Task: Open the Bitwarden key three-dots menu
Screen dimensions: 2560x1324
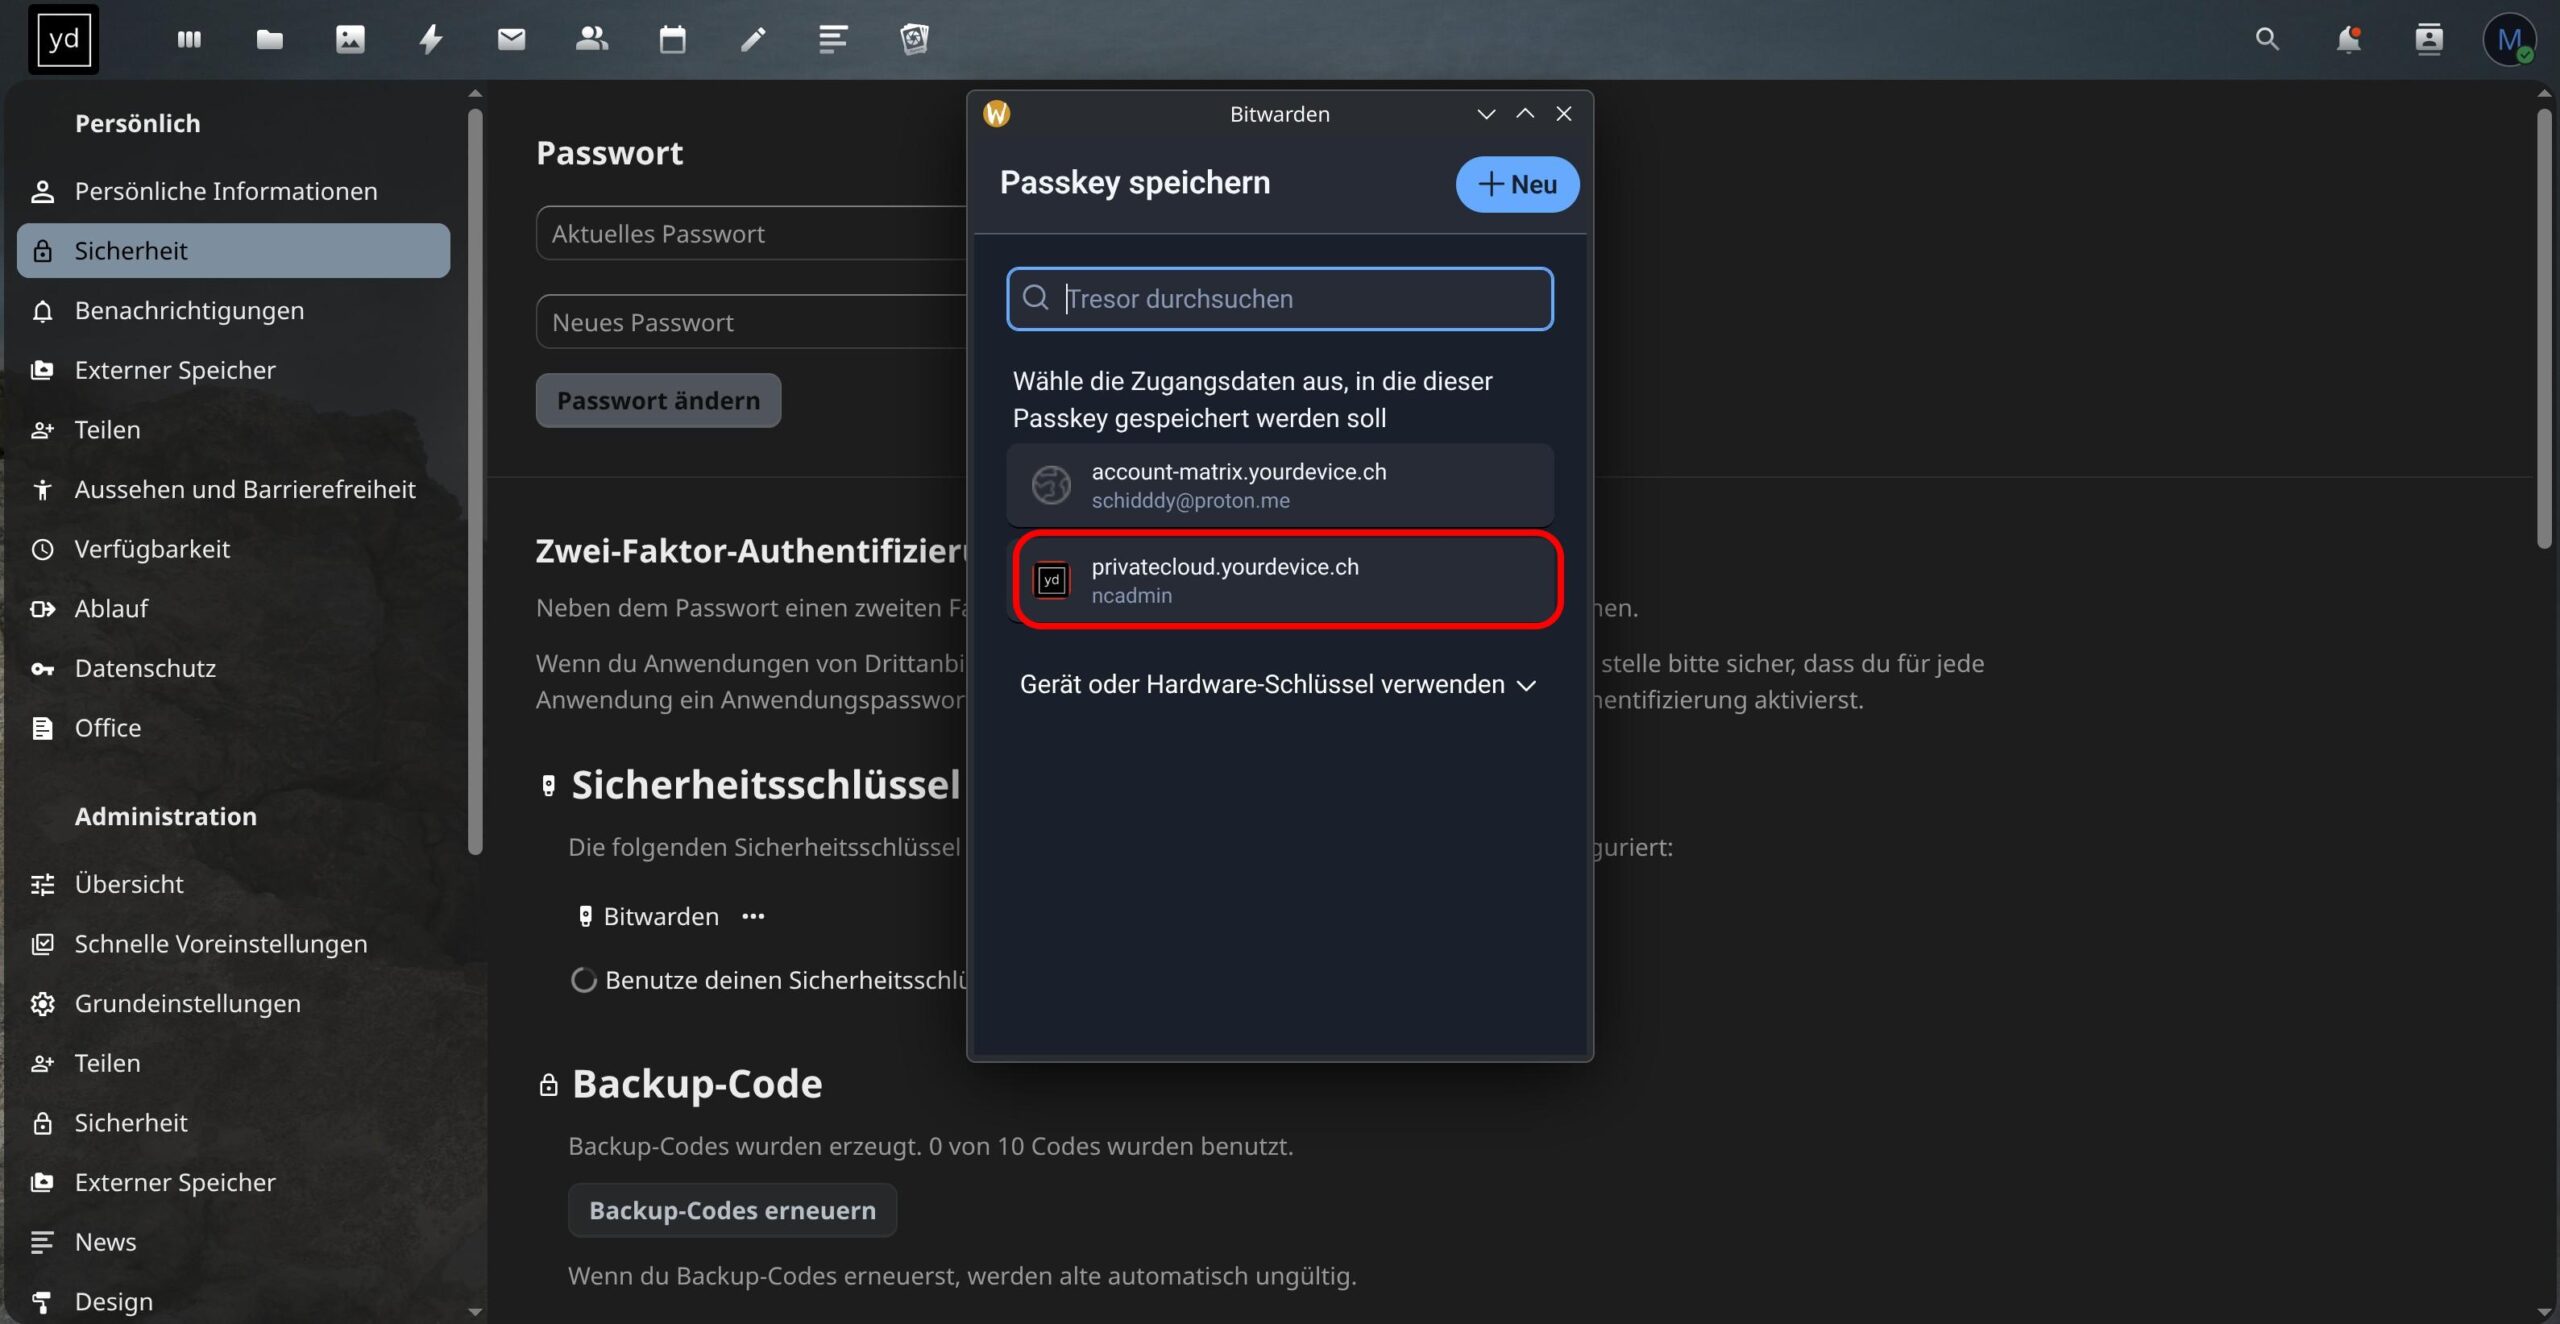Action: [x=753, y=916]
